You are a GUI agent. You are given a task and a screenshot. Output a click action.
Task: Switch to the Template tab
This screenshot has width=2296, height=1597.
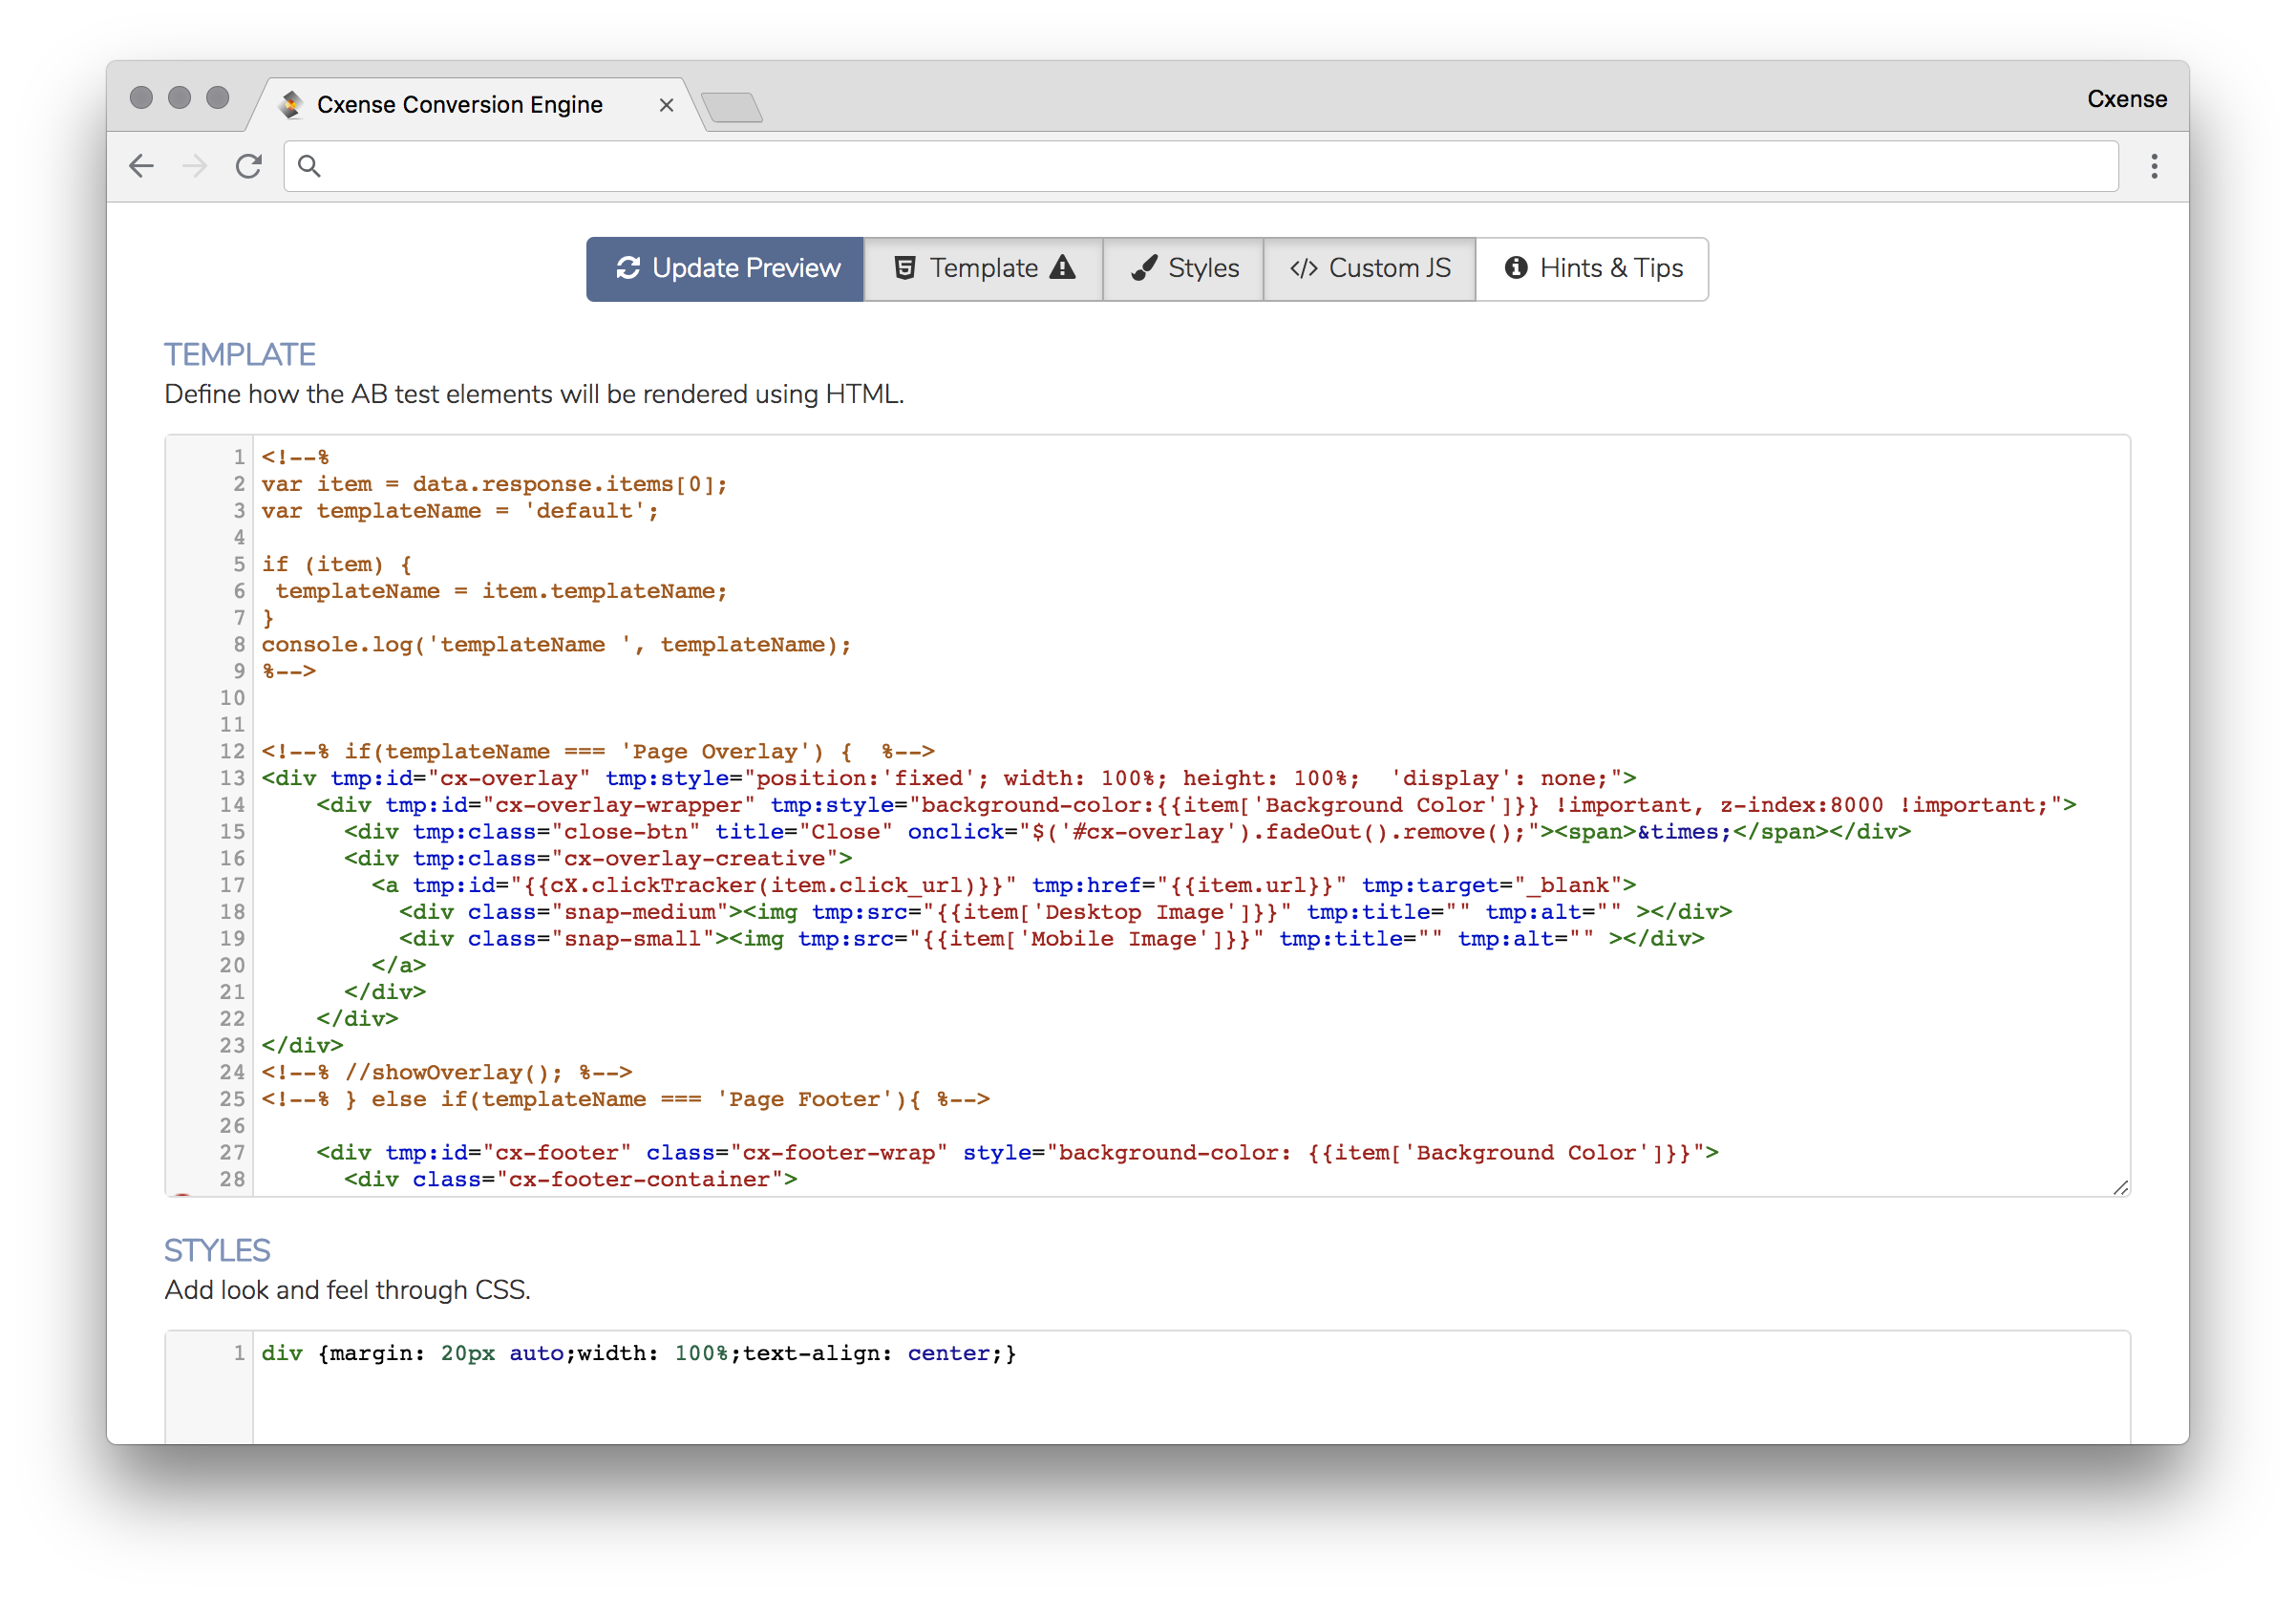pos(983,269)
